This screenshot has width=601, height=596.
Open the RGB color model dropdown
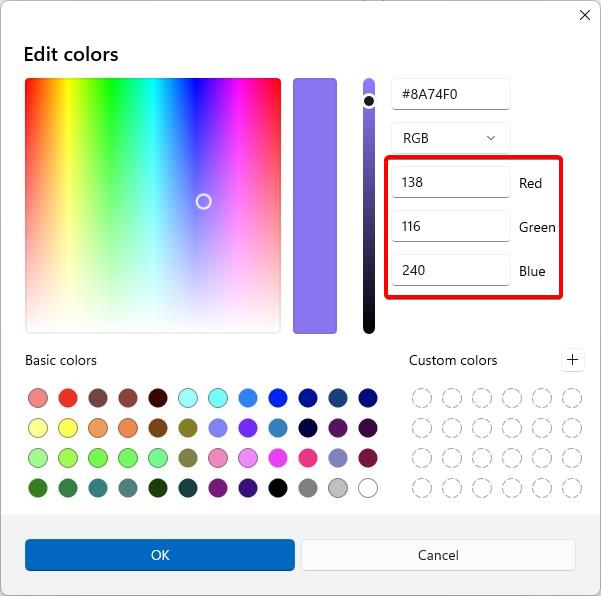tap(450, 138)
